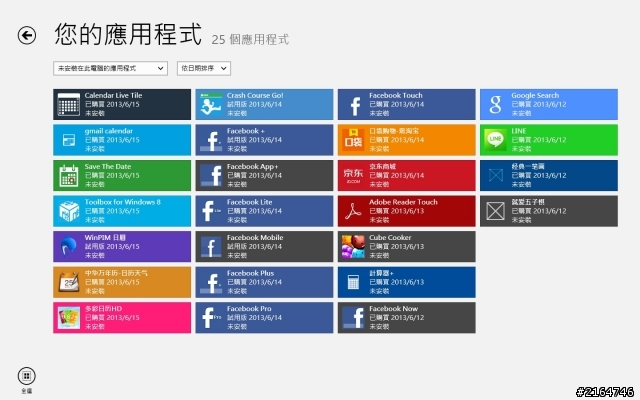
Task: Click the 五子棋 placeholder icon
Action: (x=496, y=211)
